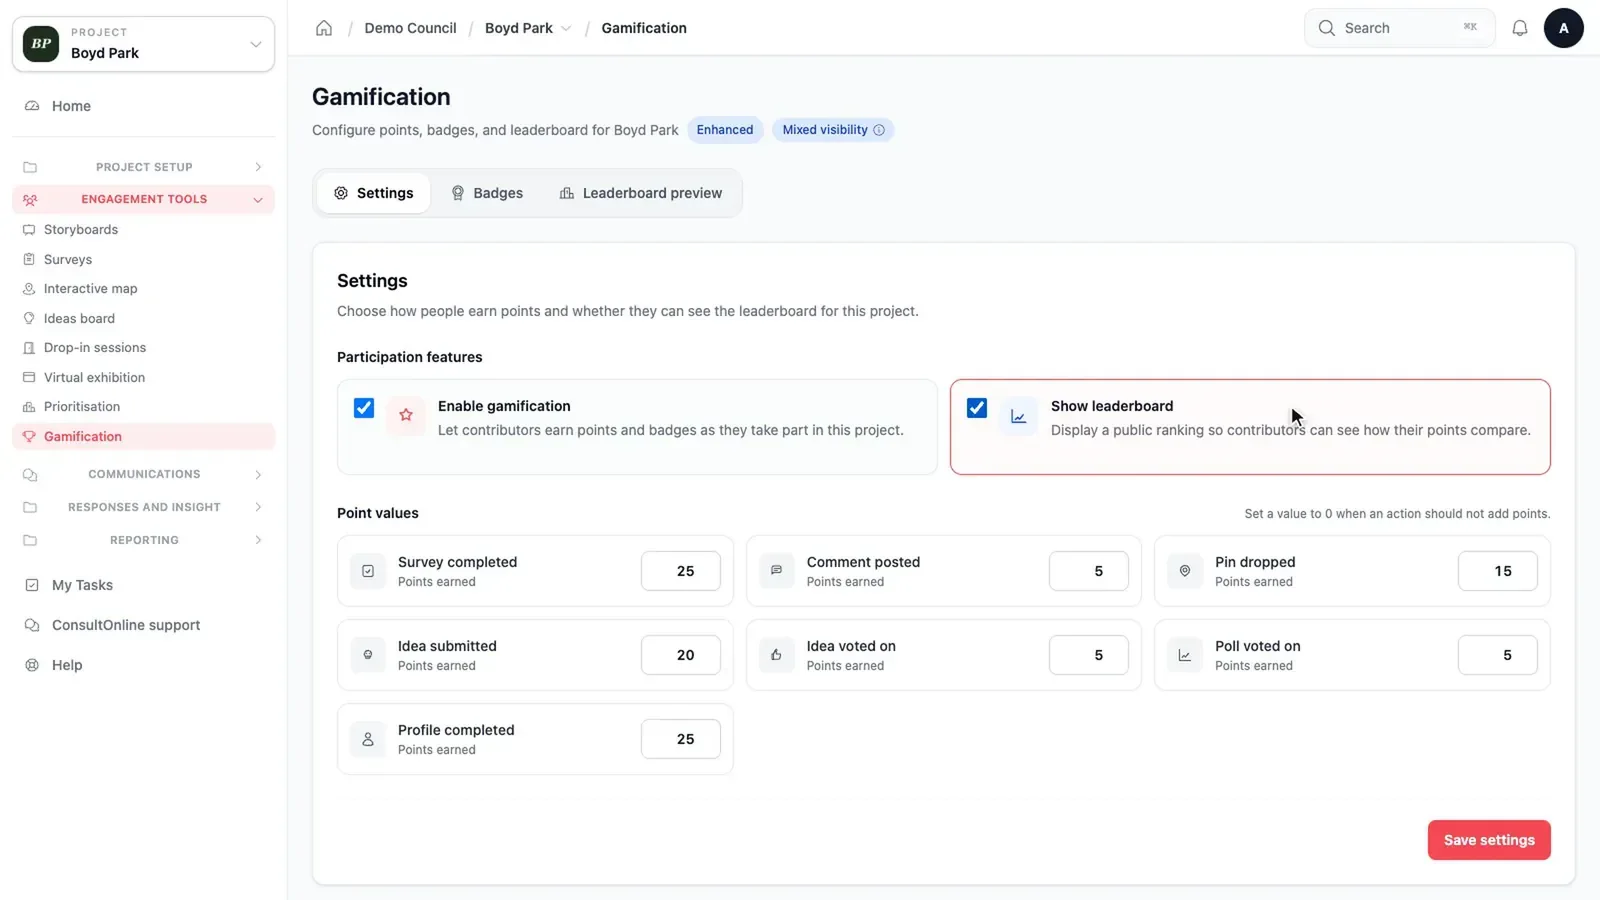Open Surveys in the sidebar

point(143,259)
